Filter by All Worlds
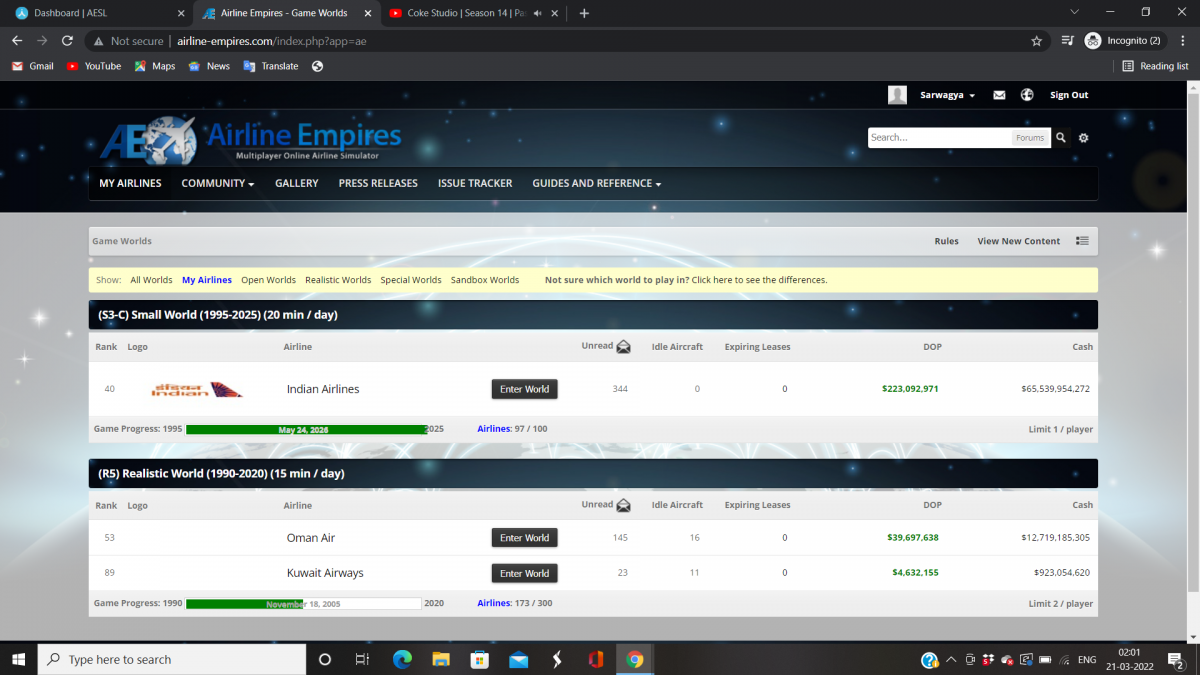 click(151, 280)
